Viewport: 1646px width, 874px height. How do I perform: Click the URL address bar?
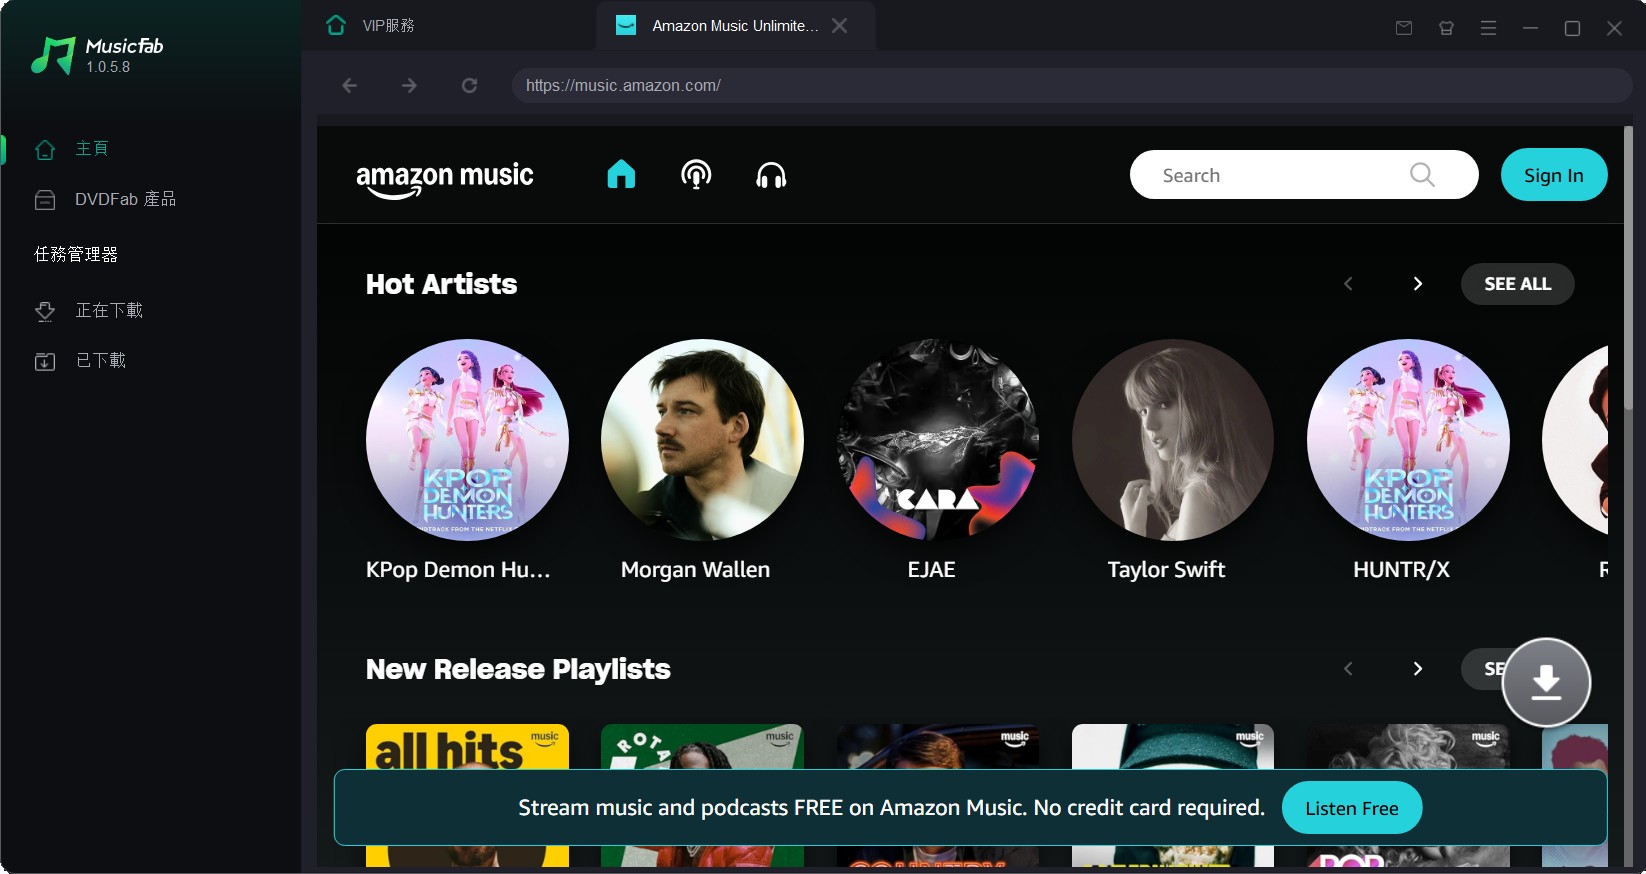point(1072,86)
